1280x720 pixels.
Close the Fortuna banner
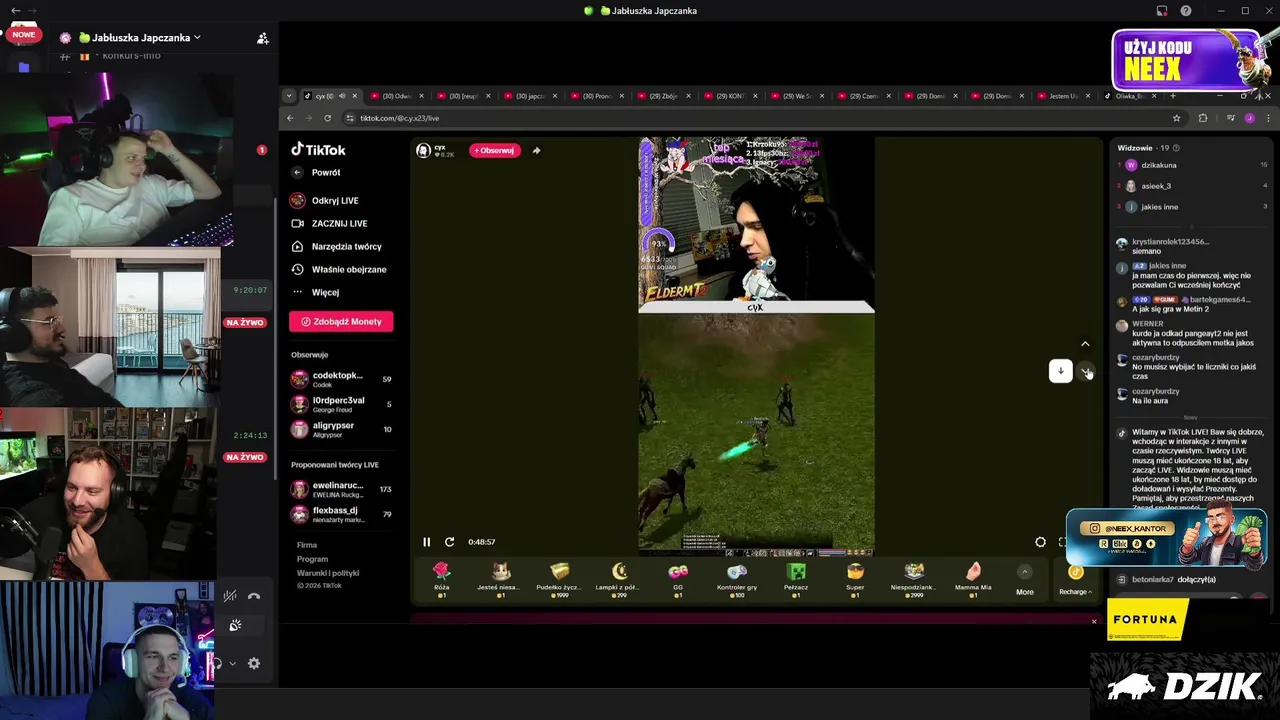coord(1094,621)
